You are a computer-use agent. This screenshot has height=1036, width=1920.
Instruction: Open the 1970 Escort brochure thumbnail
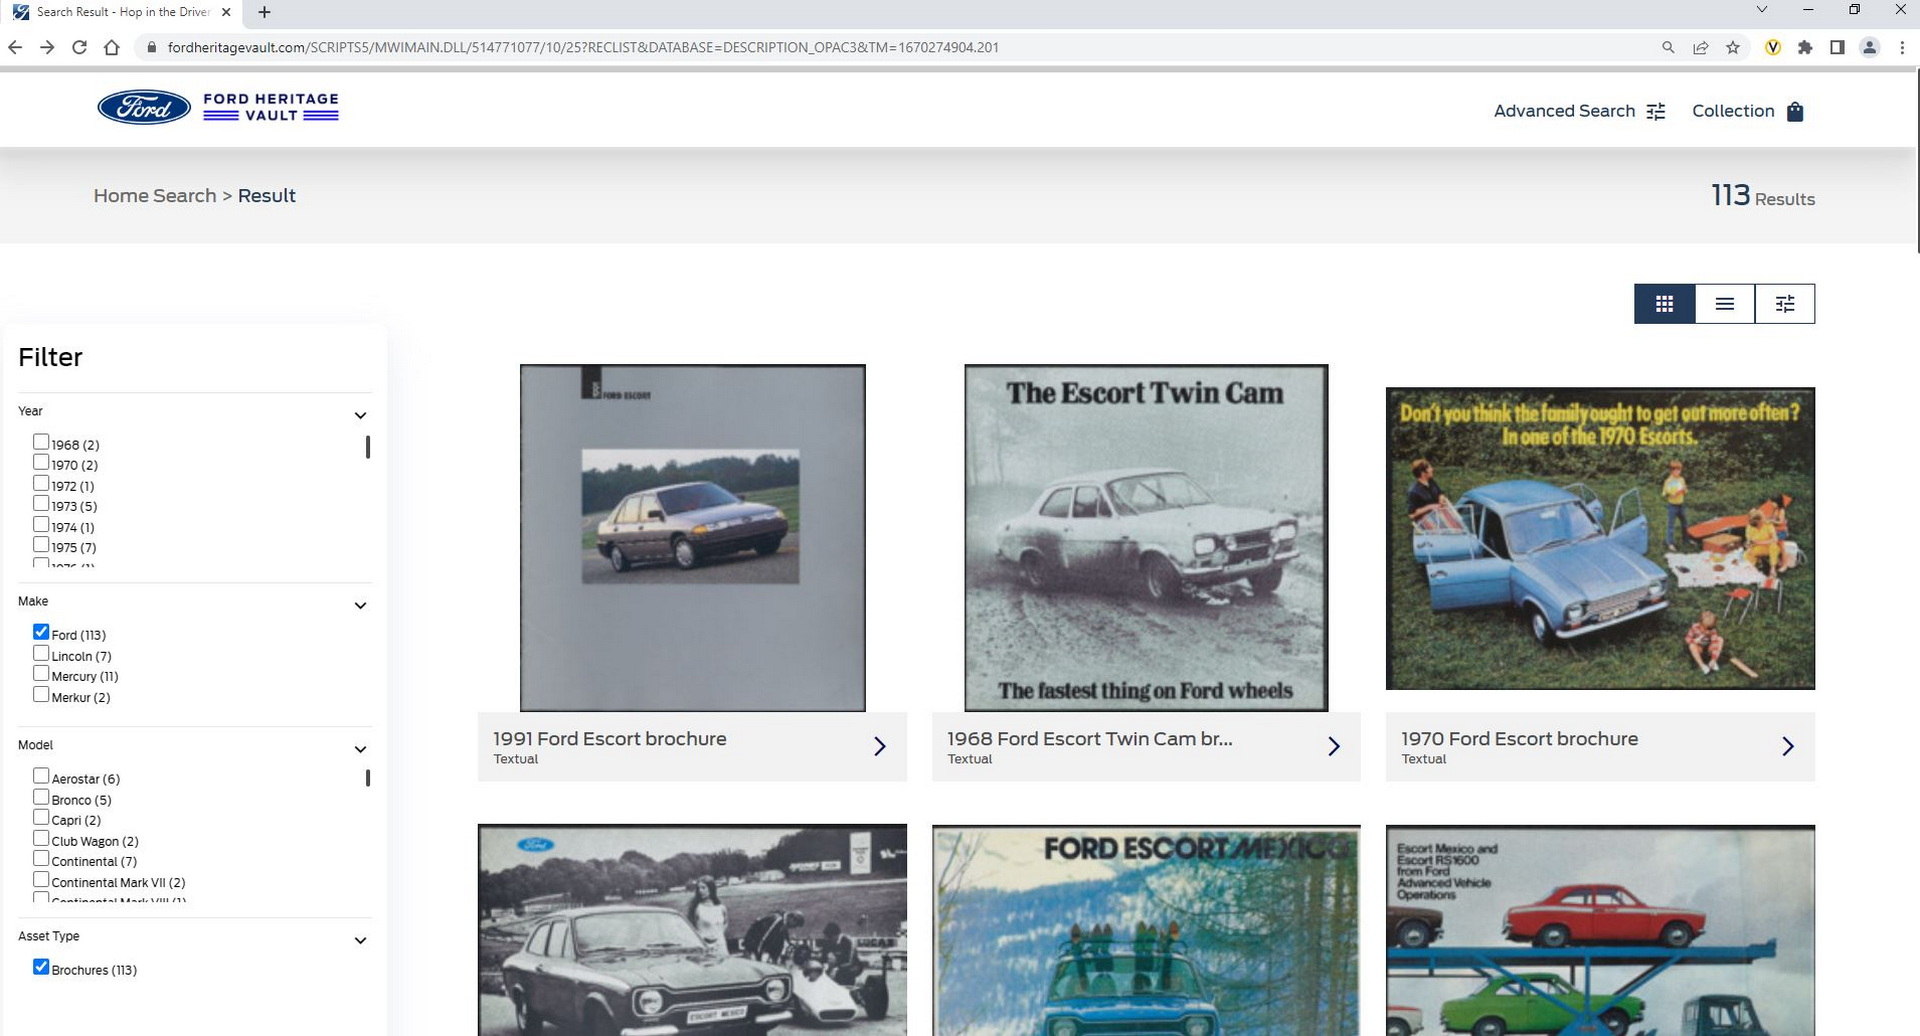click(x=1600, y=538)
